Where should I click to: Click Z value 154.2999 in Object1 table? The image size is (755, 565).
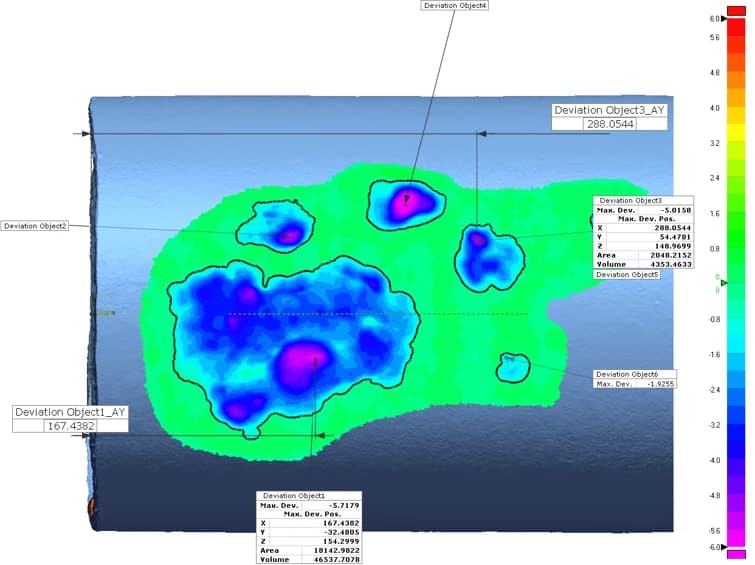[x=339, y=541]
